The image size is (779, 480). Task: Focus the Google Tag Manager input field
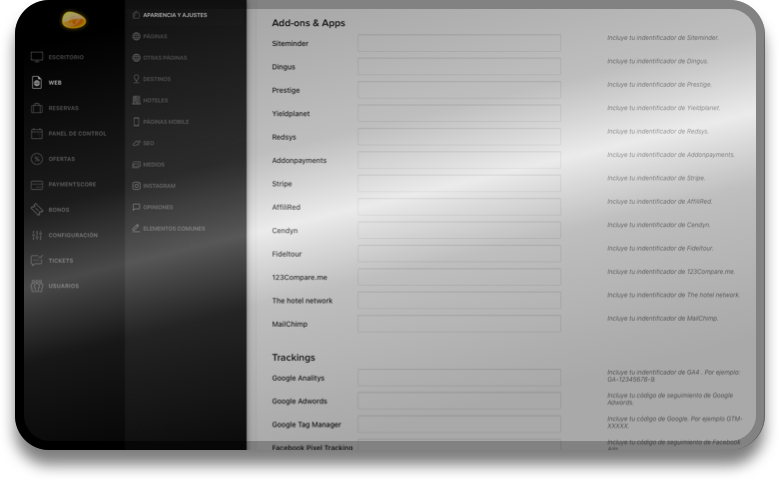click(459, 424)
